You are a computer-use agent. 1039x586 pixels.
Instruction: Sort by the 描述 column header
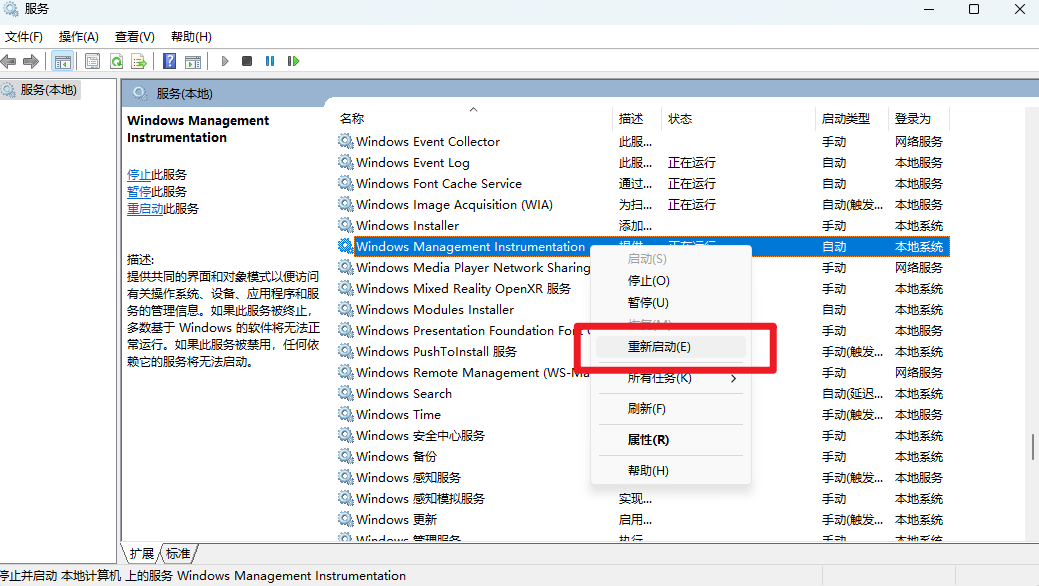tap(636, 119)
